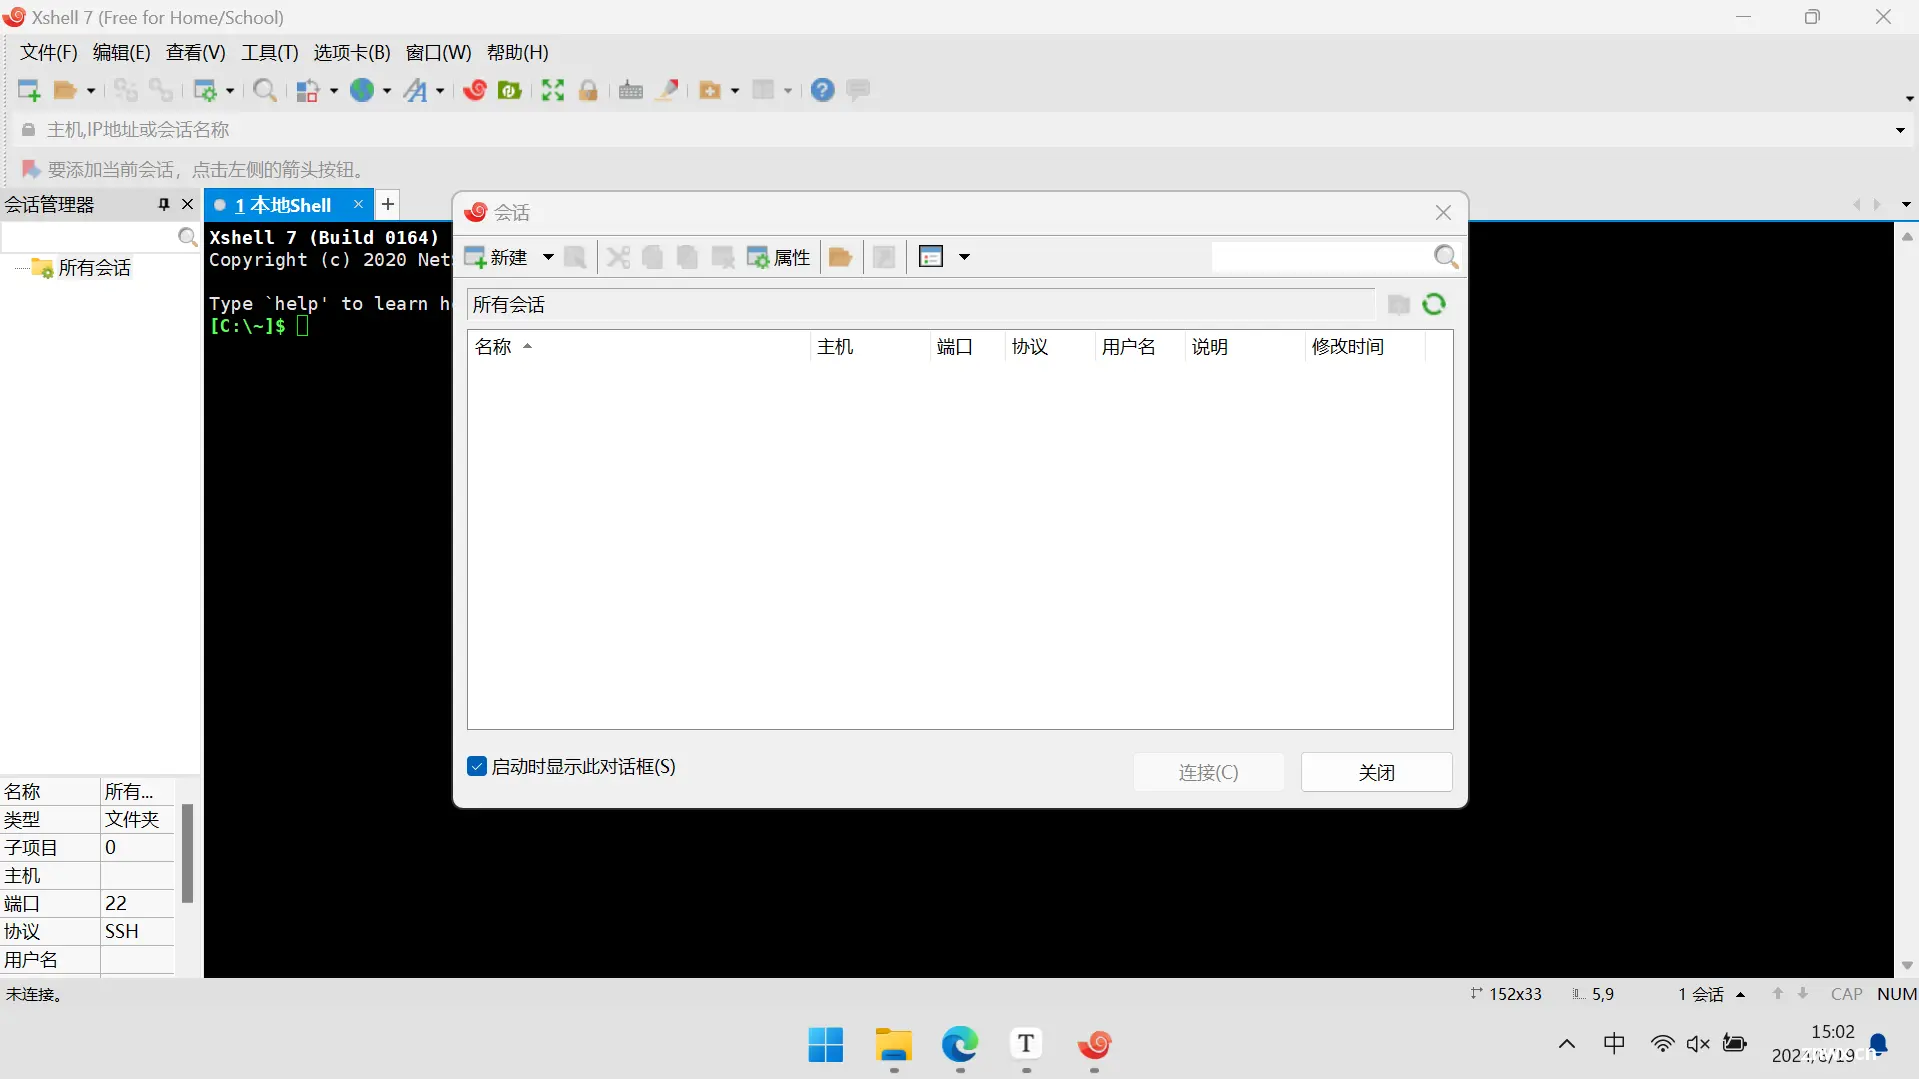The width and height of the screenshot is (1919, 1079).
Task: Click the Properties (属性) button in session dialog
Action: click(x=779, y=257)
